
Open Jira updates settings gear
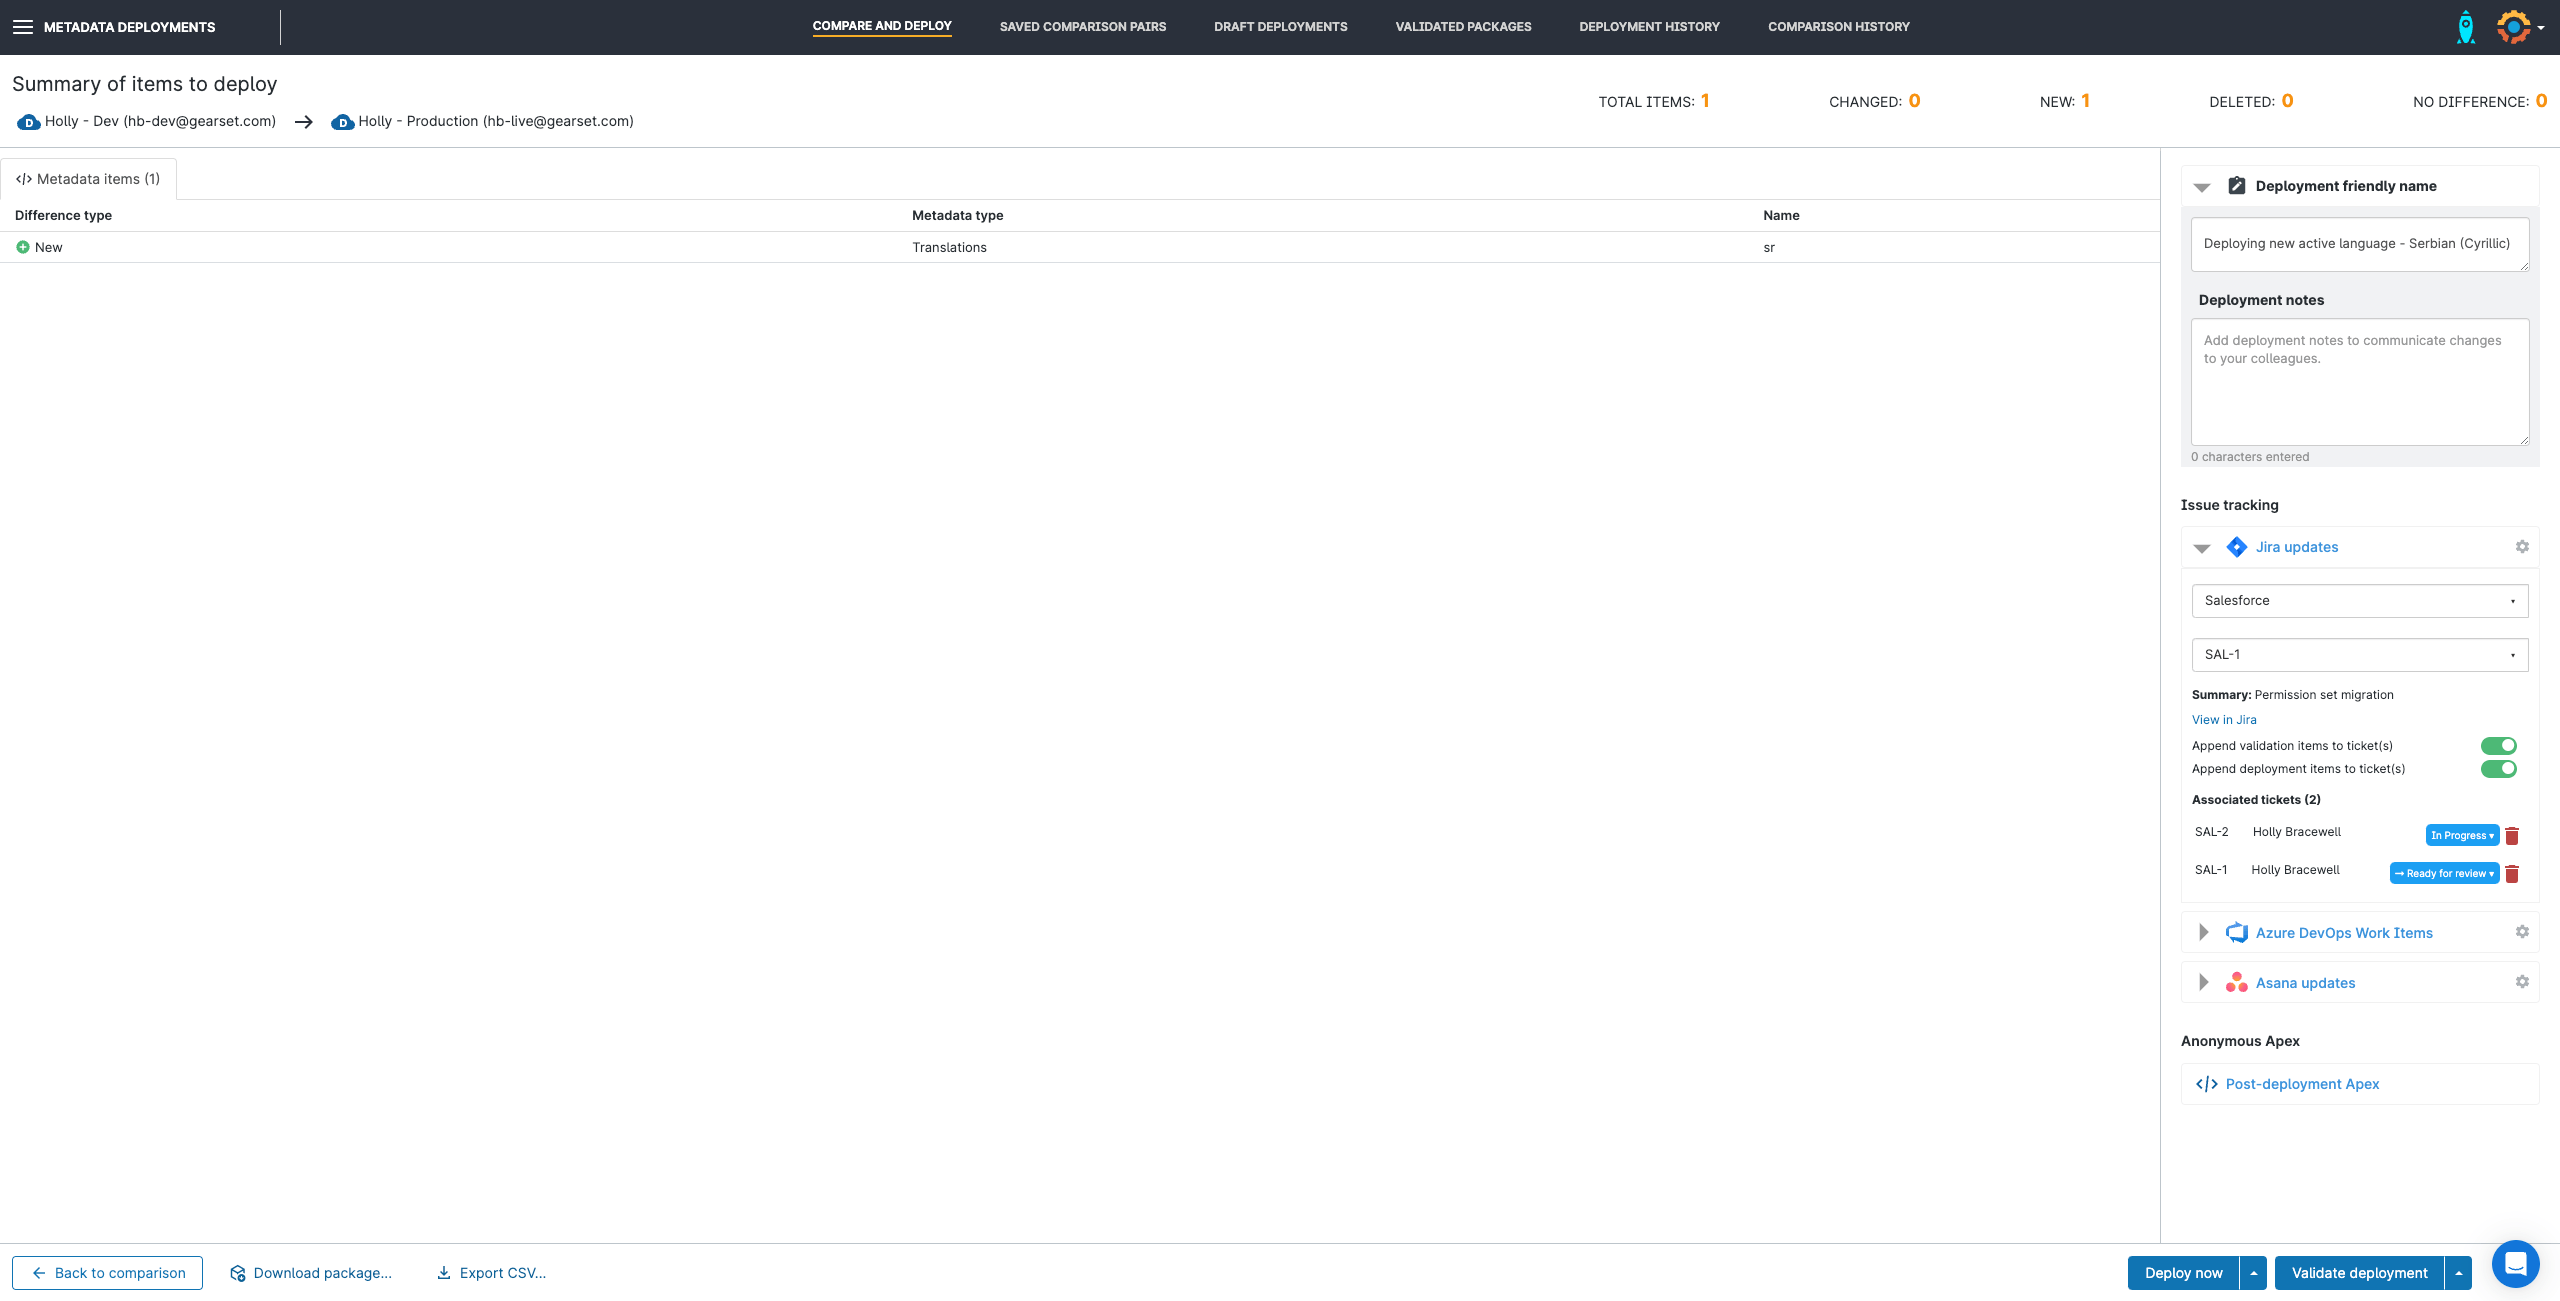[2522, 547]
